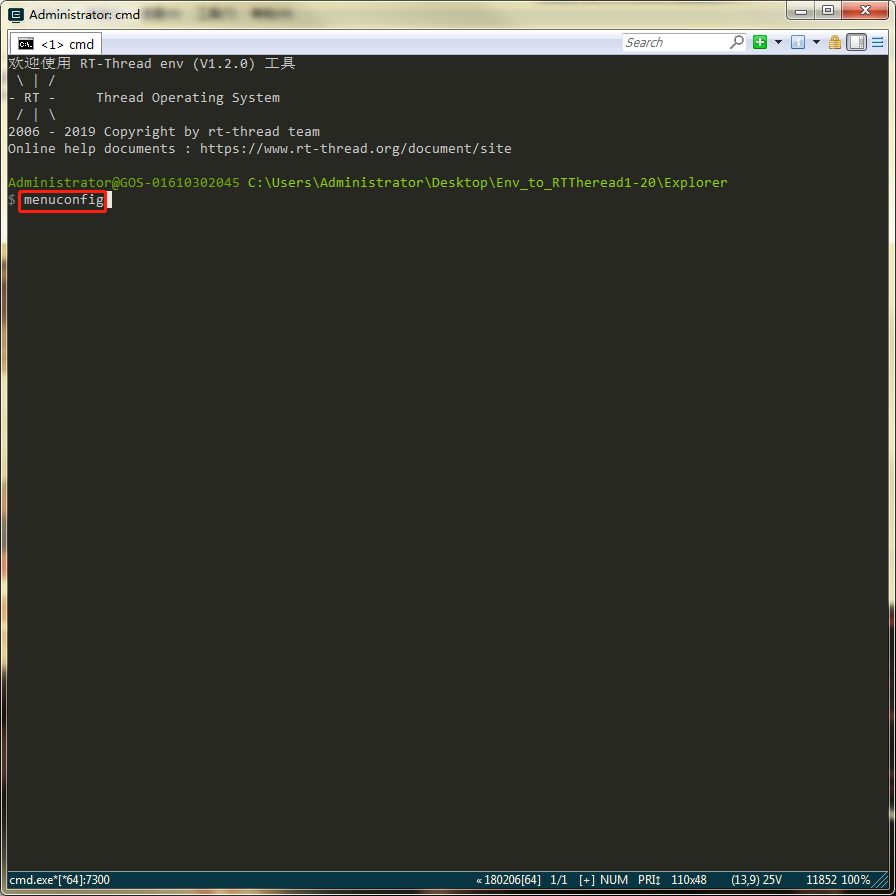Click the [+] status bar indicator

click(586, 879)
